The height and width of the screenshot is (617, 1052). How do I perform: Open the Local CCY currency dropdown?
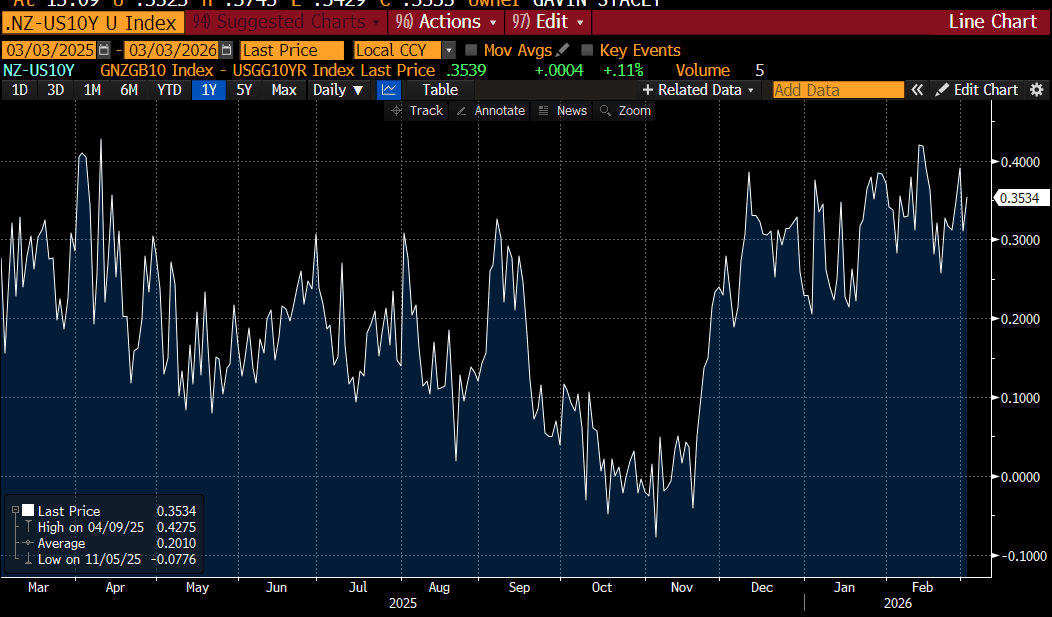pos(449,50)
